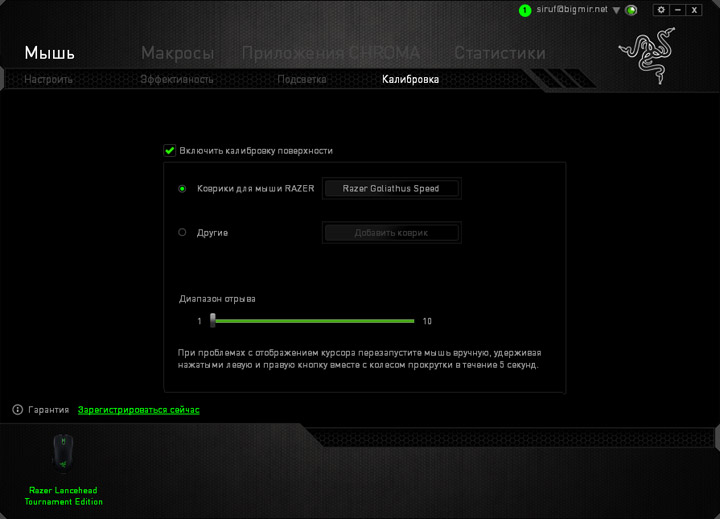Click the Razer snake logo

point(647,56)
